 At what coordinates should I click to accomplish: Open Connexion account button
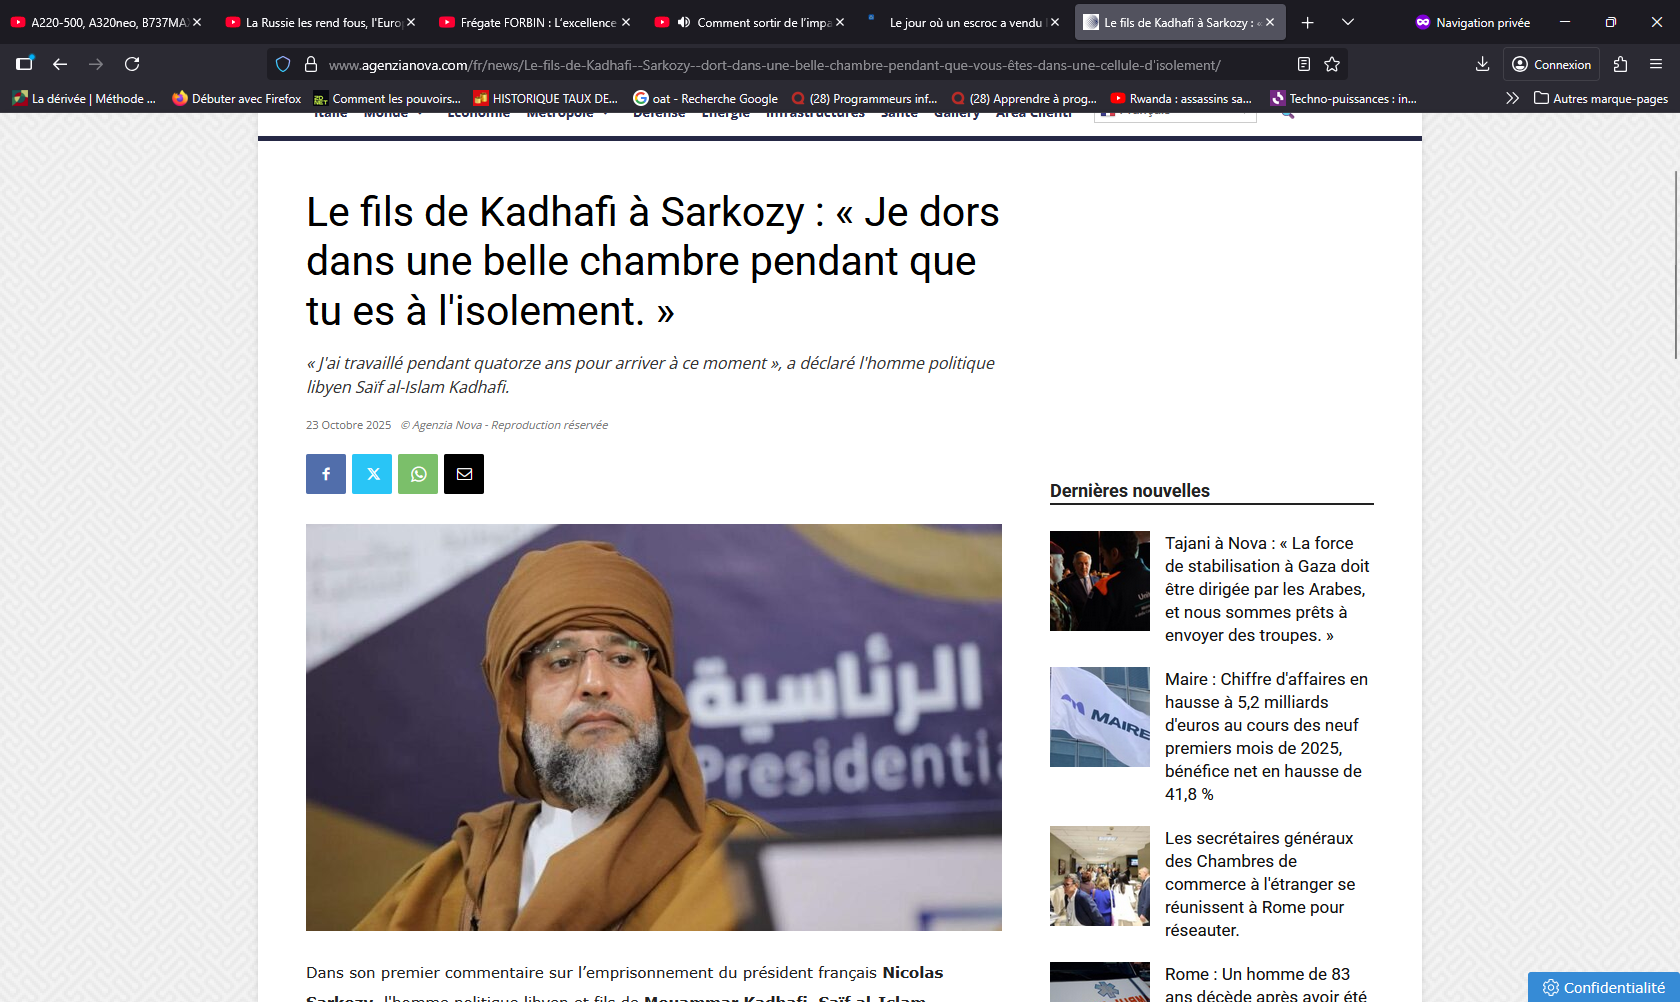1551,64
